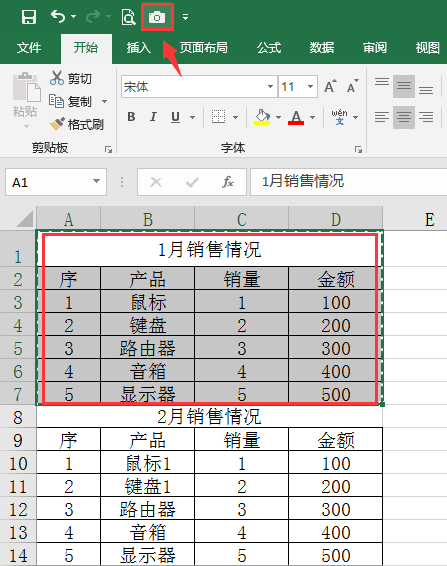Click the 粘贴 paste clipboard icon
Image resolution: width=447 pixels, height=566 pixels.
click(x=26, y=87)
